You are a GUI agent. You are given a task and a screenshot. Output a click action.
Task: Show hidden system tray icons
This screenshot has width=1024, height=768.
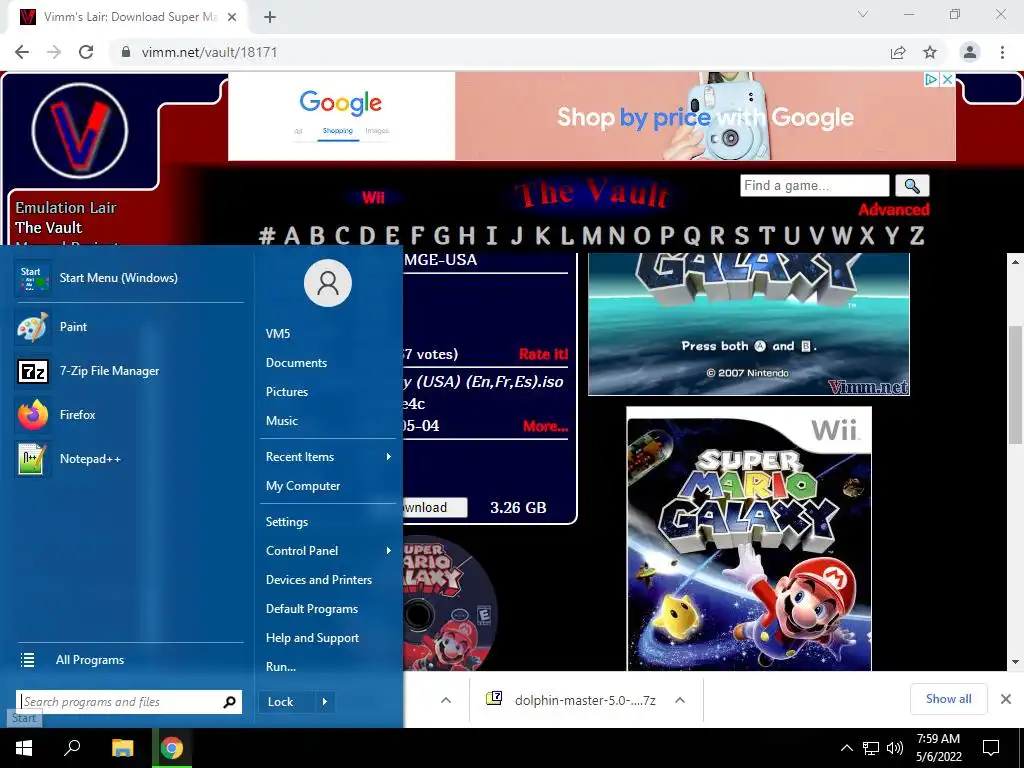tap(846, 748)
